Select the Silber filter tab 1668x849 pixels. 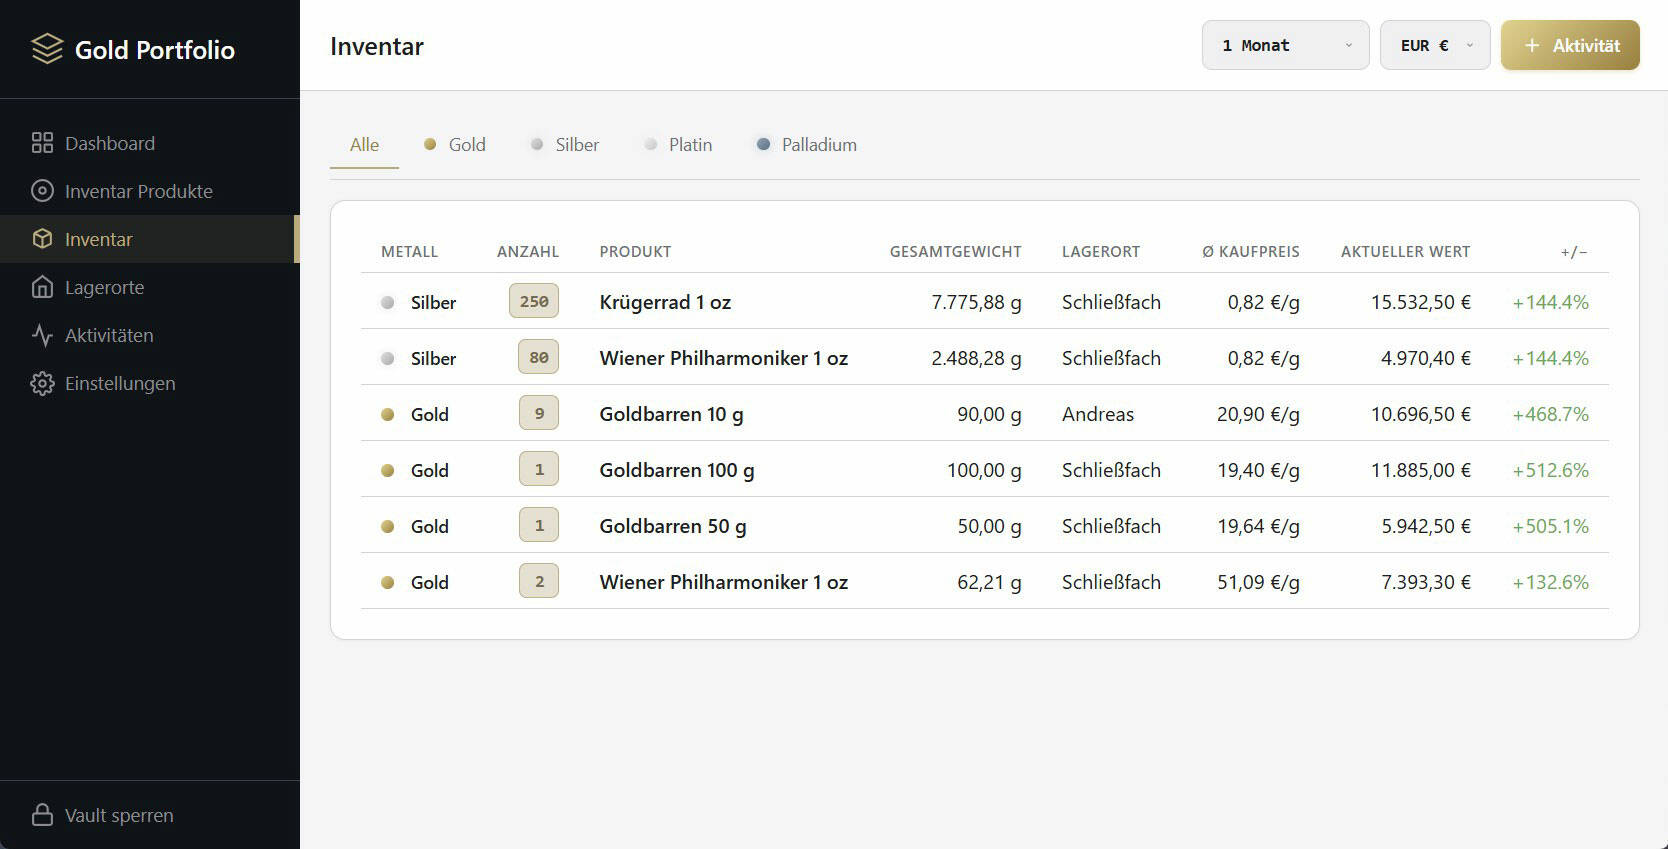pos(565,145)
